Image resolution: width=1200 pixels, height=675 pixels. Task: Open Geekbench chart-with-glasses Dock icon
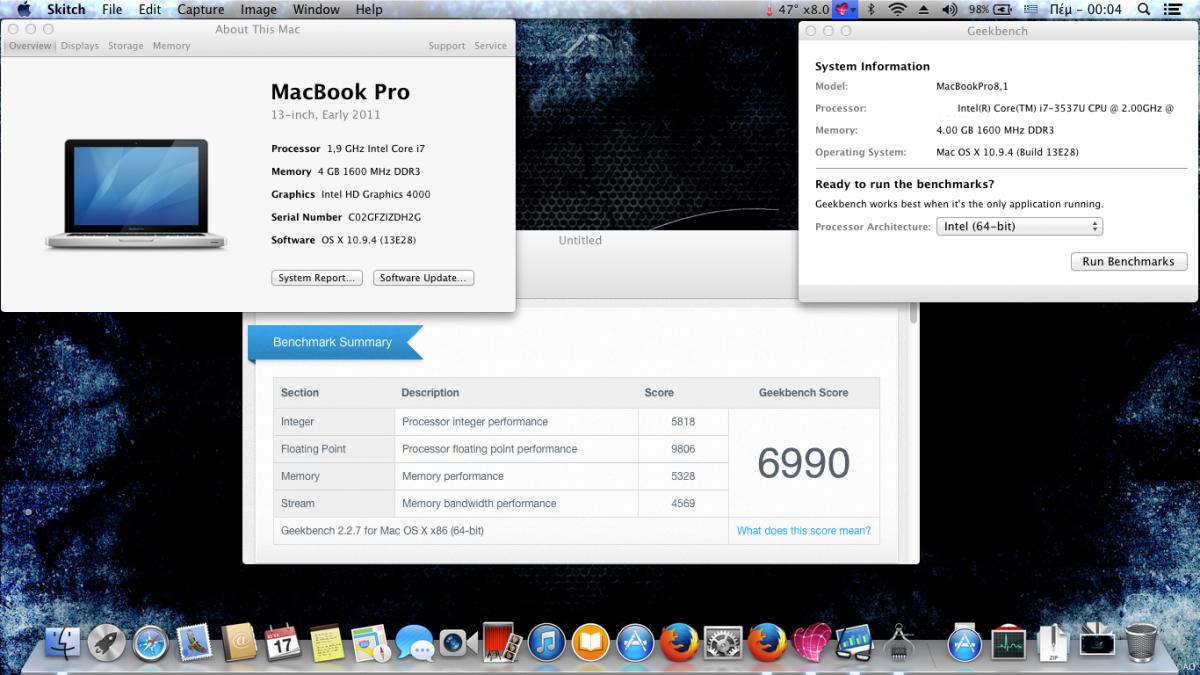click(855, 642)
